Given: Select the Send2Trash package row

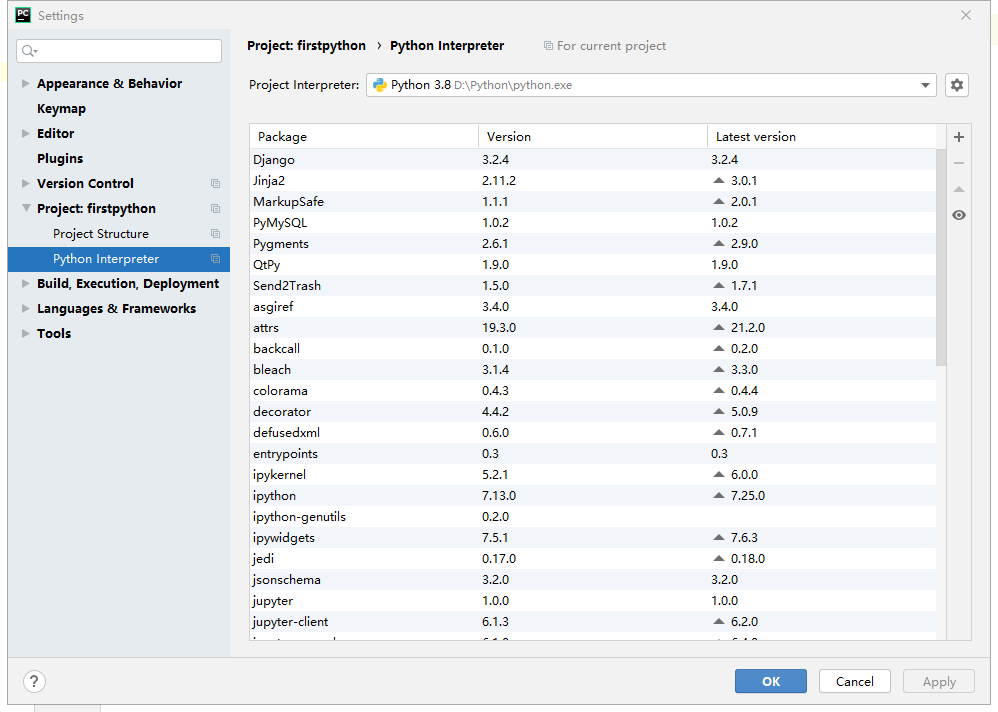Looking at the screenshot, I should tap(593, 286).
